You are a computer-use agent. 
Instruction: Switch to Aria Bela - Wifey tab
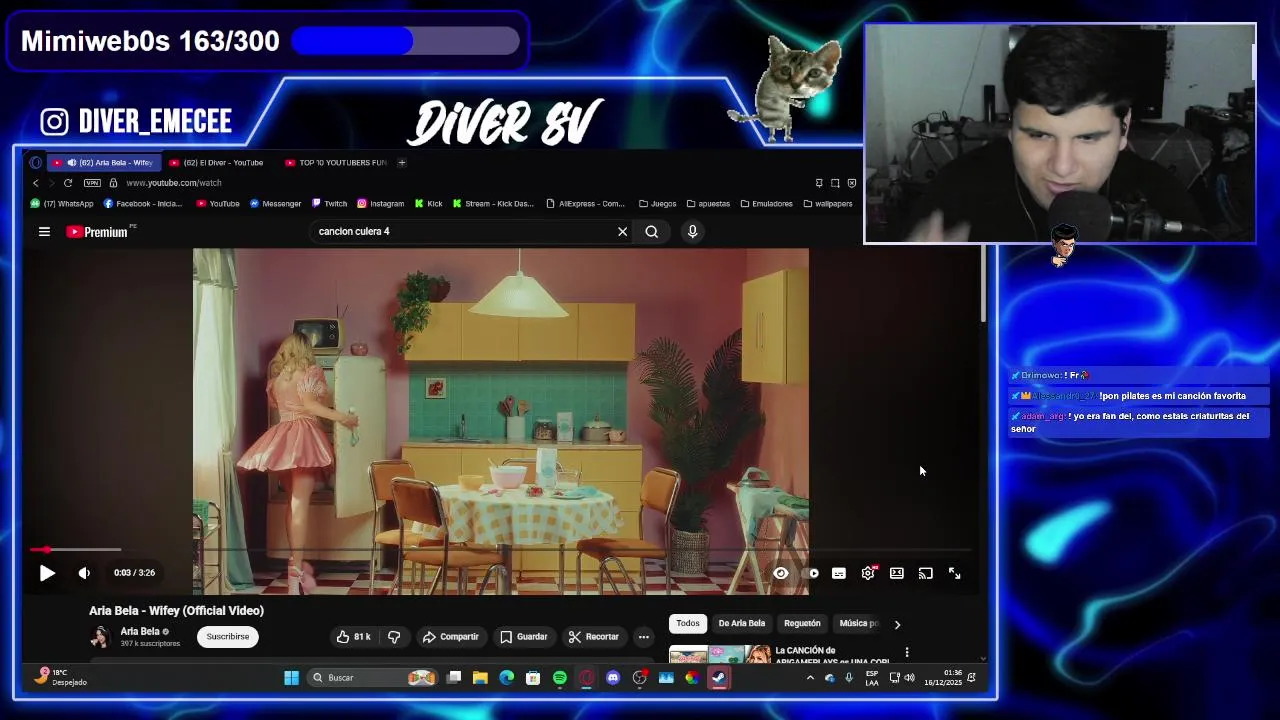[x=104, y=162]
